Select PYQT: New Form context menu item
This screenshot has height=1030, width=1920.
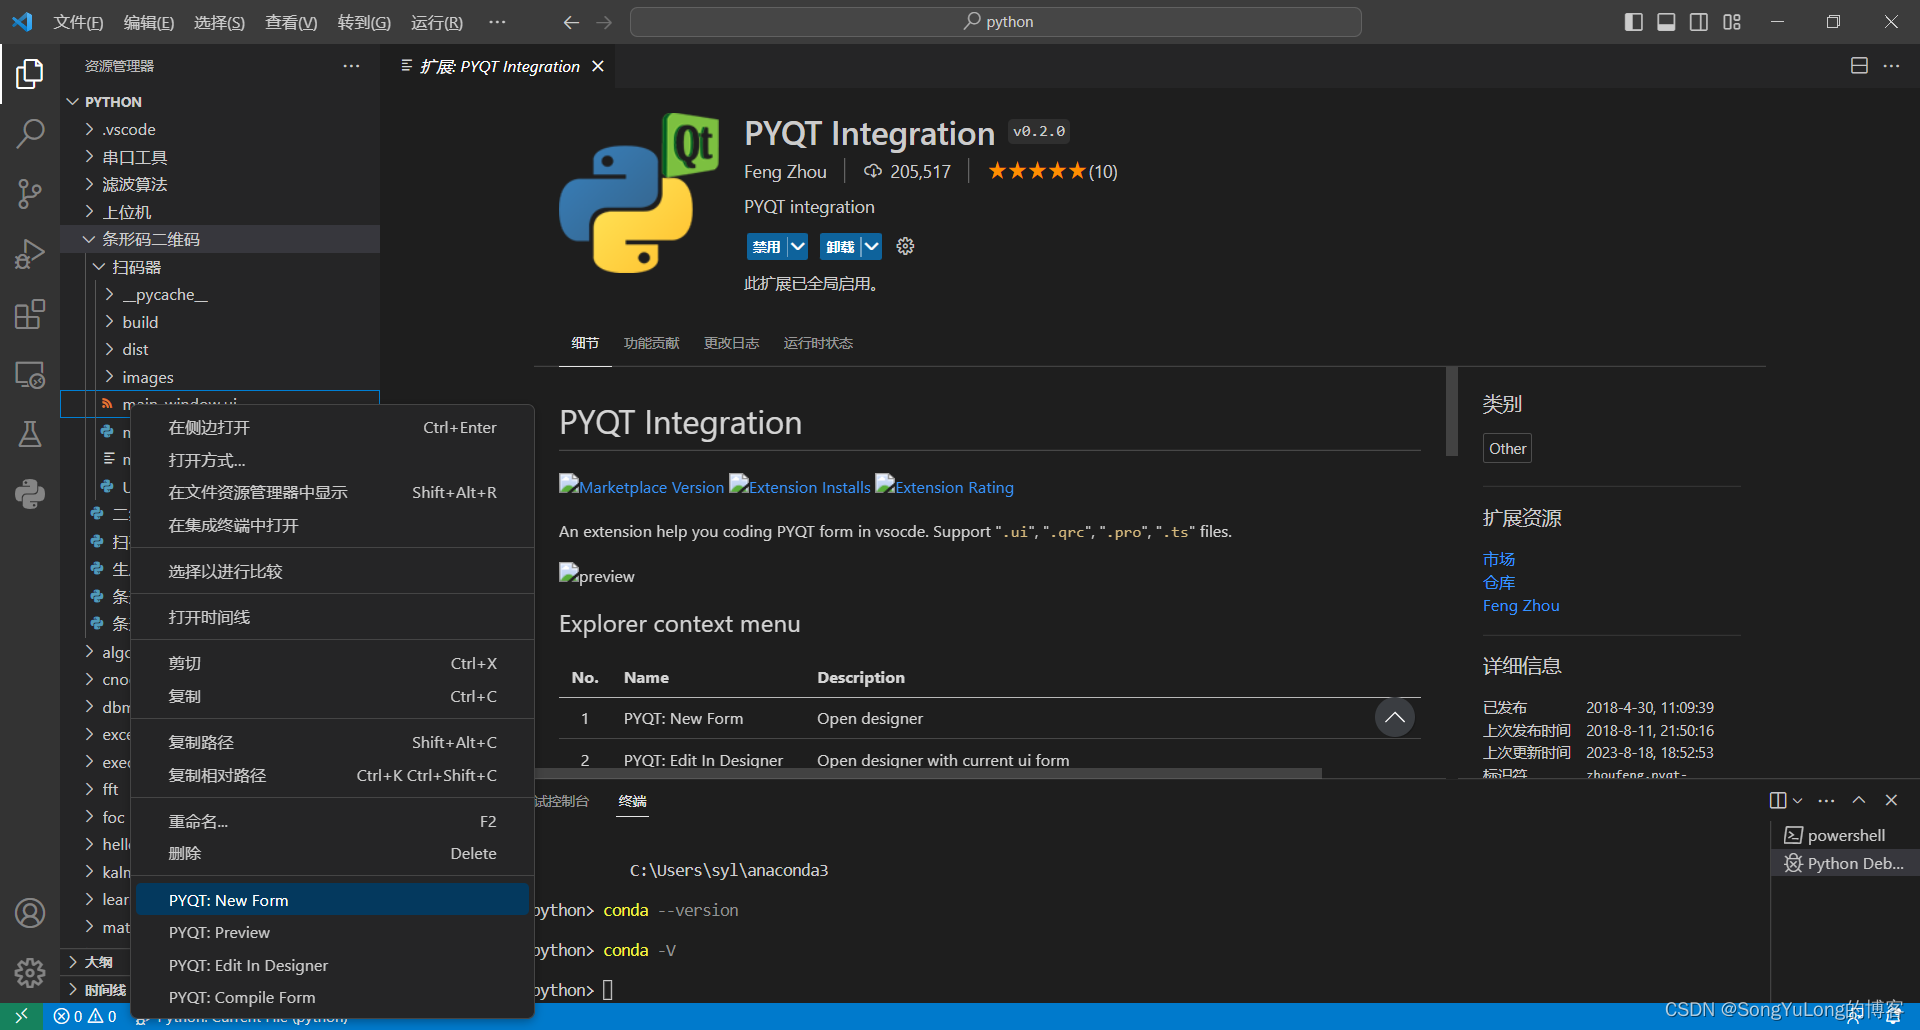tap(332, 900)
